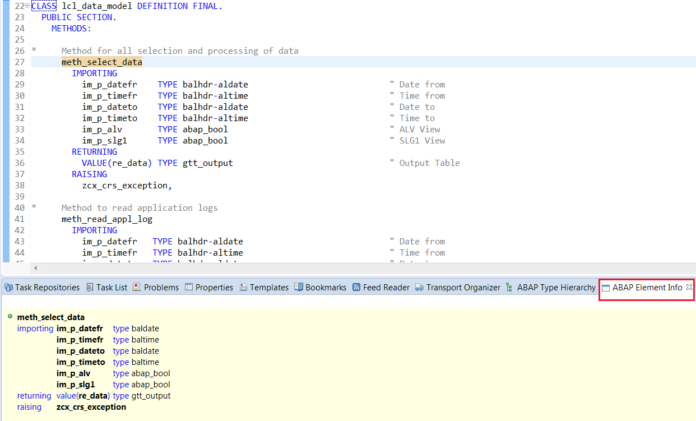Click im_p_alv in Element Info panel

73,373
